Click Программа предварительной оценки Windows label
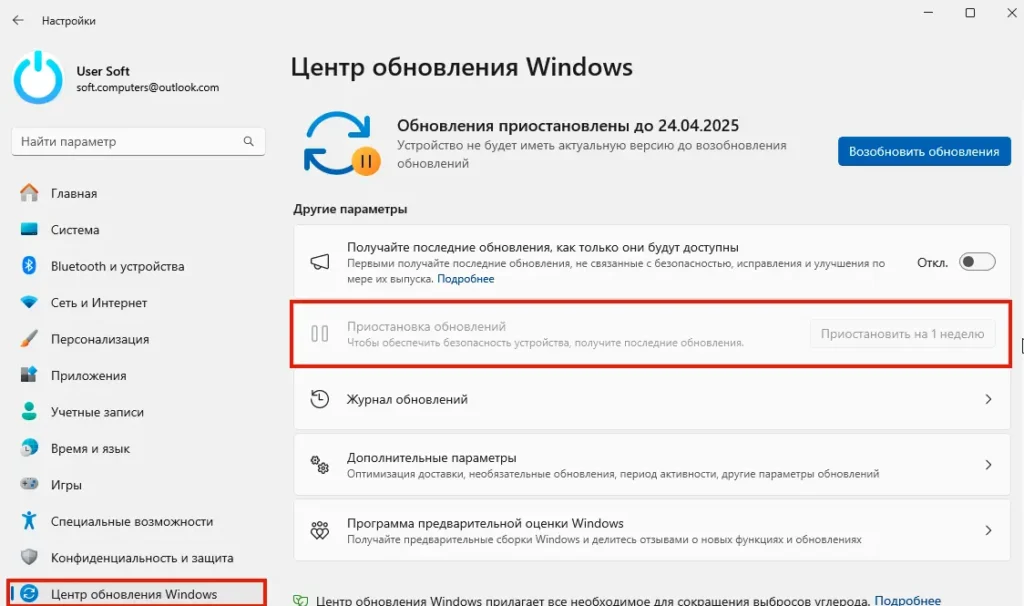 tap(485, 523)
